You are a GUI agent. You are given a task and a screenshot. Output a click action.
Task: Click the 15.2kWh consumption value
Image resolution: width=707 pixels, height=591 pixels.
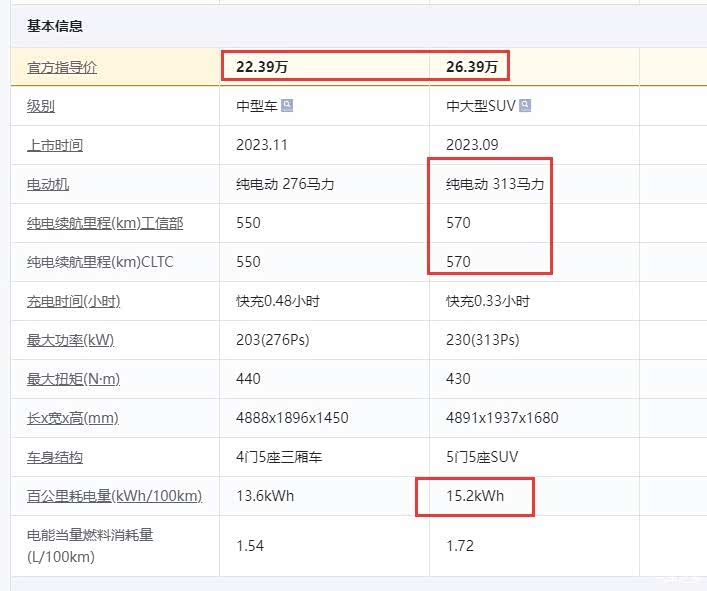coord(475,496)
